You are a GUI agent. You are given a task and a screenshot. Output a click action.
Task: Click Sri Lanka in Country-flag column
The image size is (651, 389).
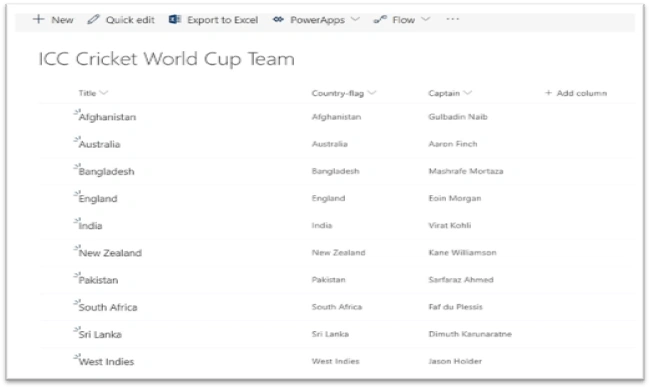point(330,334)
